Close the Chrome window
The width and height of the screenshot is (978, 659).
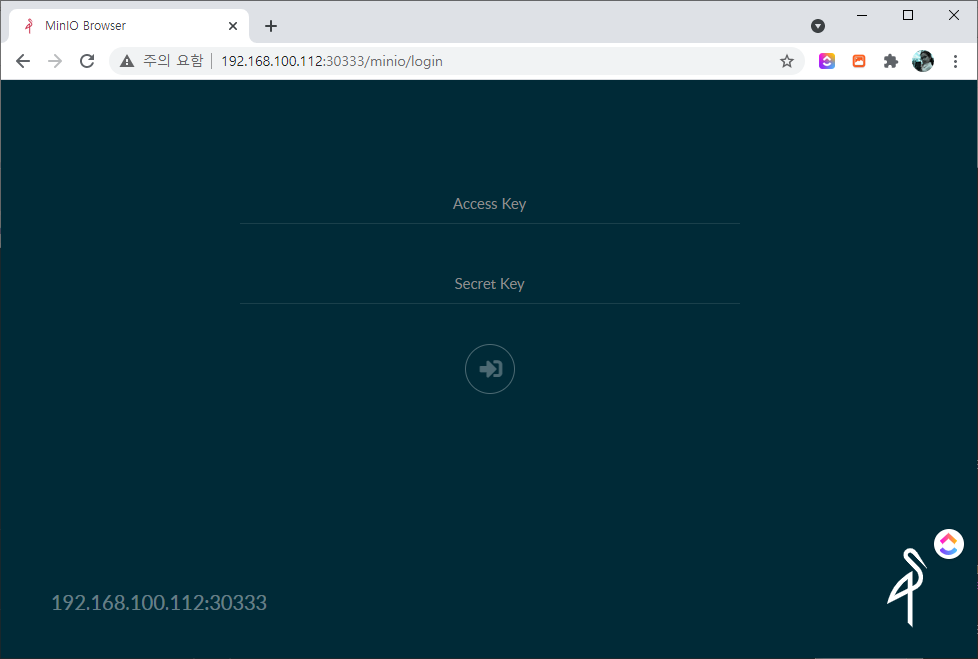tap(954, 15)
